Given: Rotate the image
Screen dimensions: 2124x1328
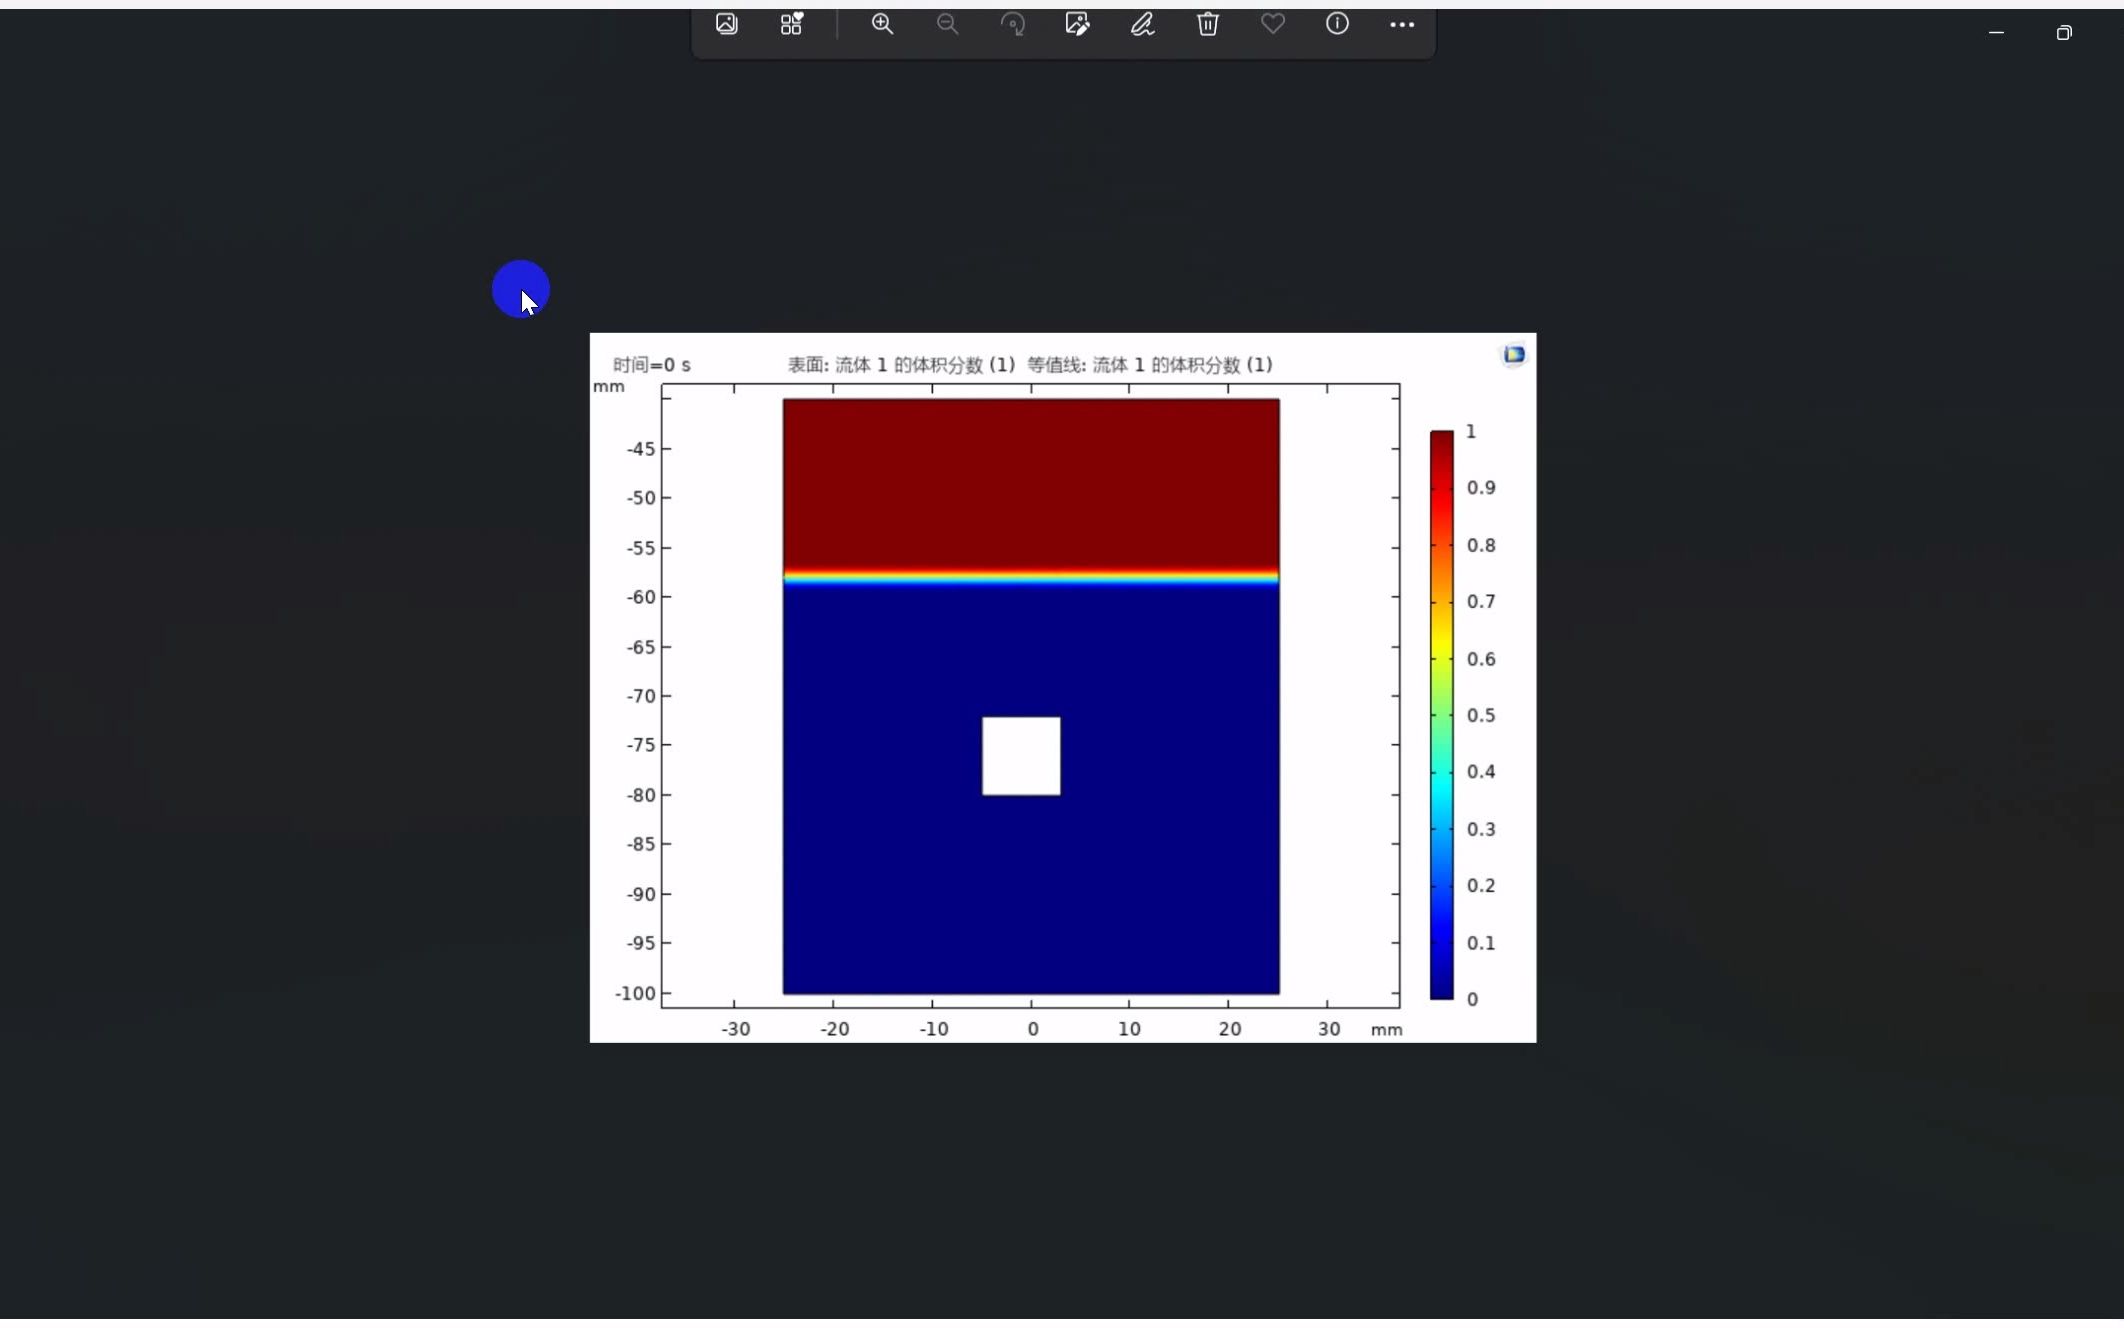Looking at the screenshot, I should click(x=1013, y=25).
